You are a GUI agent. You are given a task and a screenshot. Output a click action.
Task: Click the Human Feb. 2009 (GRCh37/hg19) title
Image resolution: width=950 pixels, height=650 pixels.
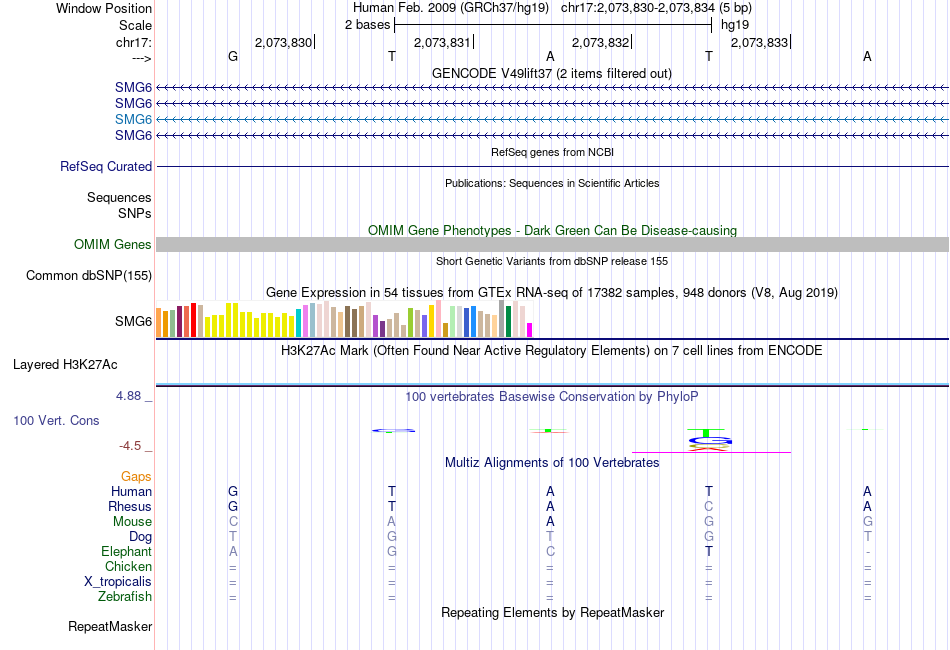point(451,8)
